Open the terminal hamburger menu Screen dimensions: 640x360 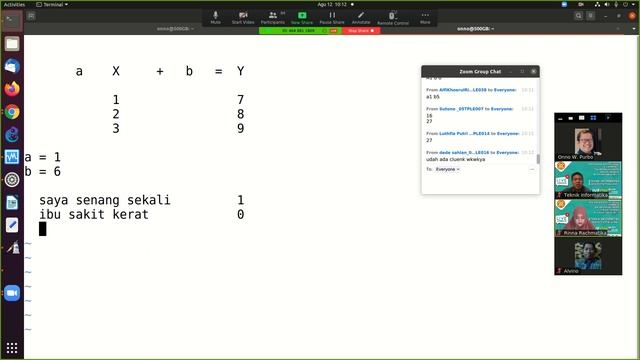[591, 16]
